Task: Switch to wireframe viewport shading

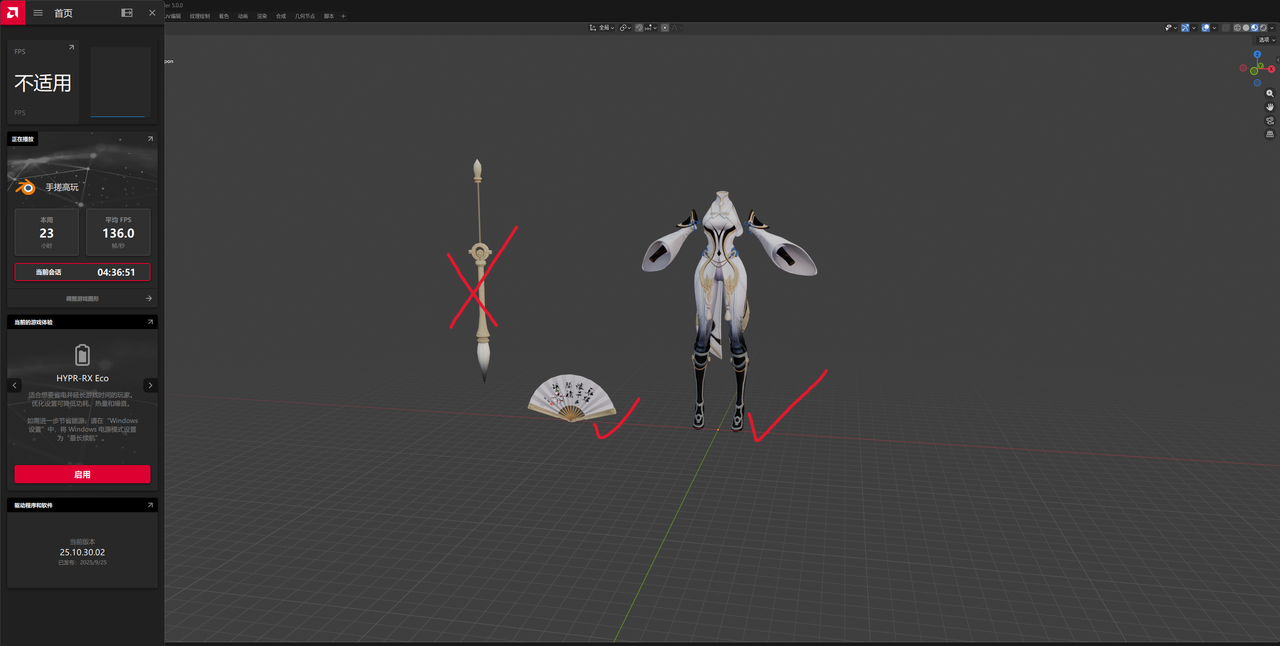Action: pos(1237,28)
